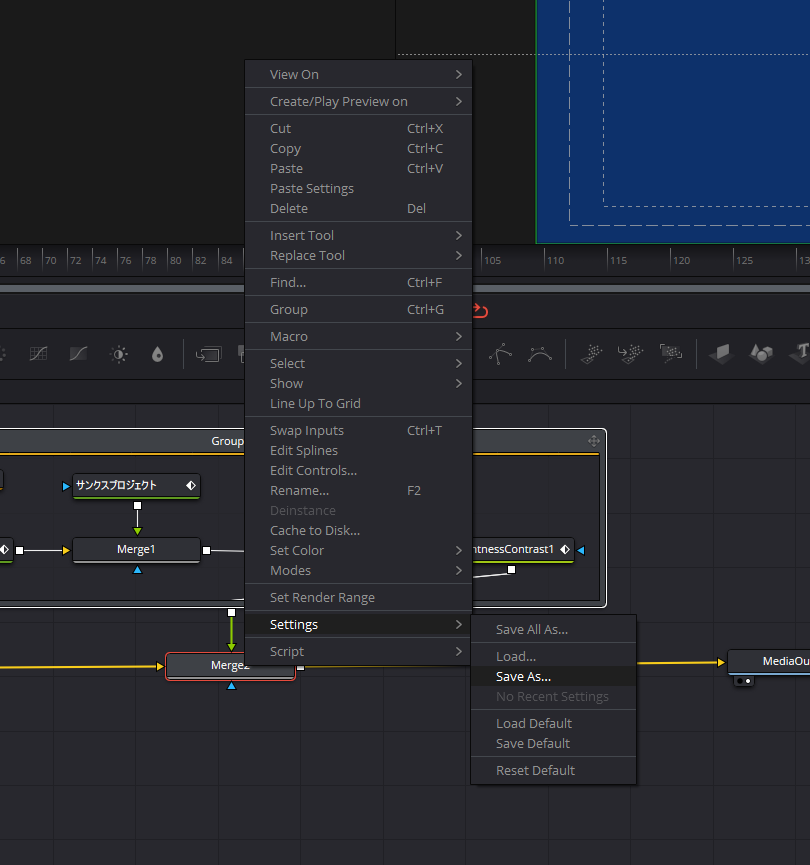Choose Delete from the context menu
This screenshot has width=810, height=865.
point(358,209)
